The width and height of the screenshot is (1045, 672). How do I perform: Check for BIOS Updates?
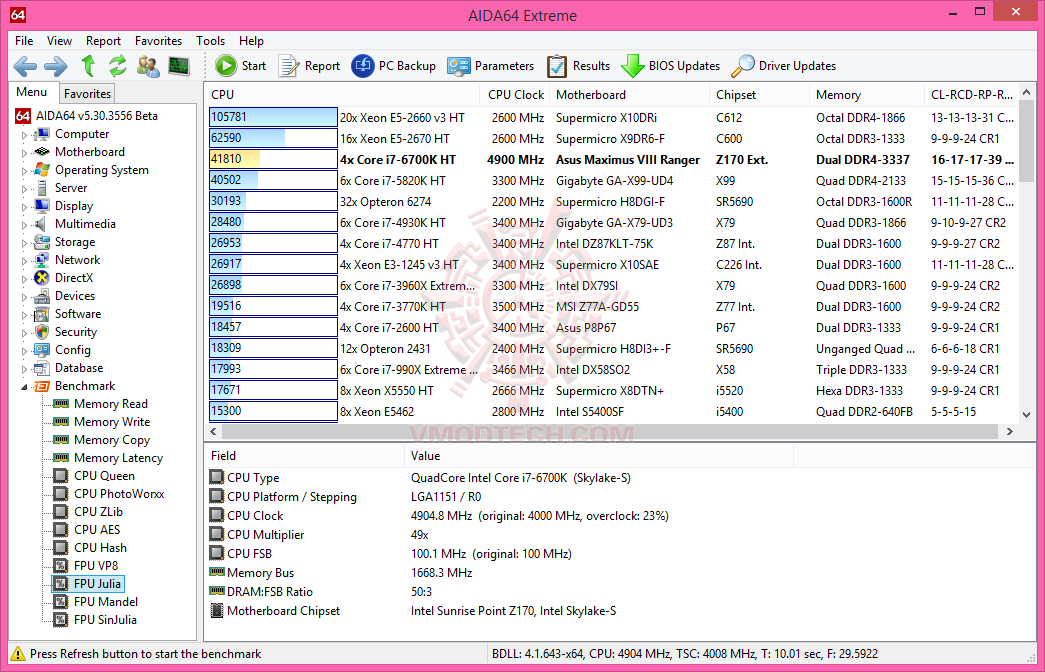(x=670, y=66)
